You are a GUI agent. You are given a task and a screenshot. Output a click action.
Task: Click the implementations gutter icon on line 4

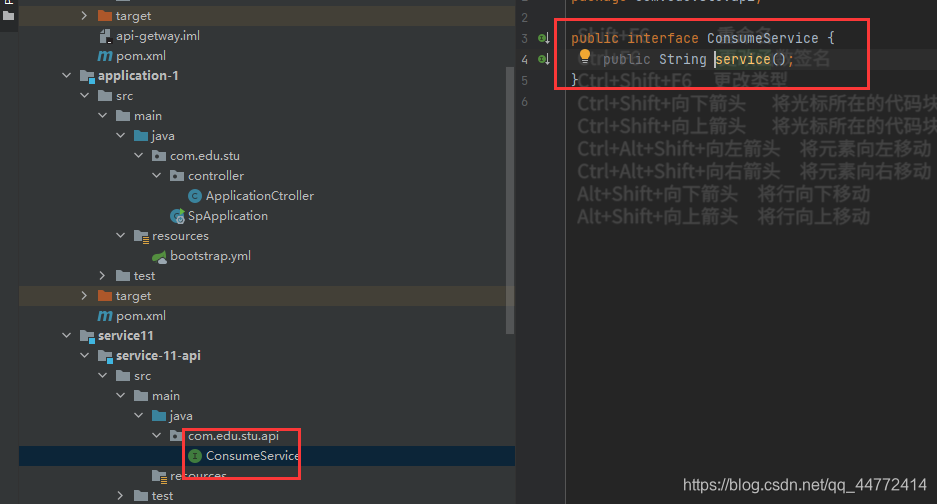[x=543, y=59]
